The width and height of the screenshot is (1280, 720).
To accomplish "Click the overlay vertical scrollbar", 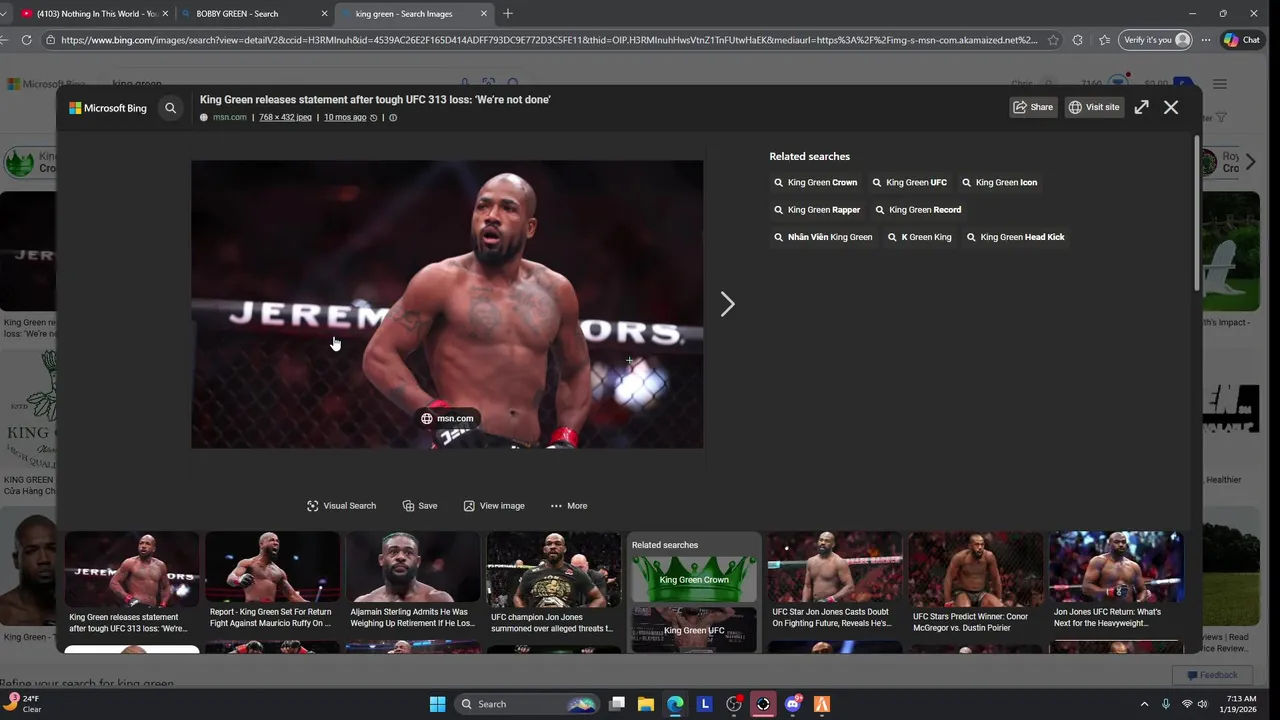I will 1196,212.
